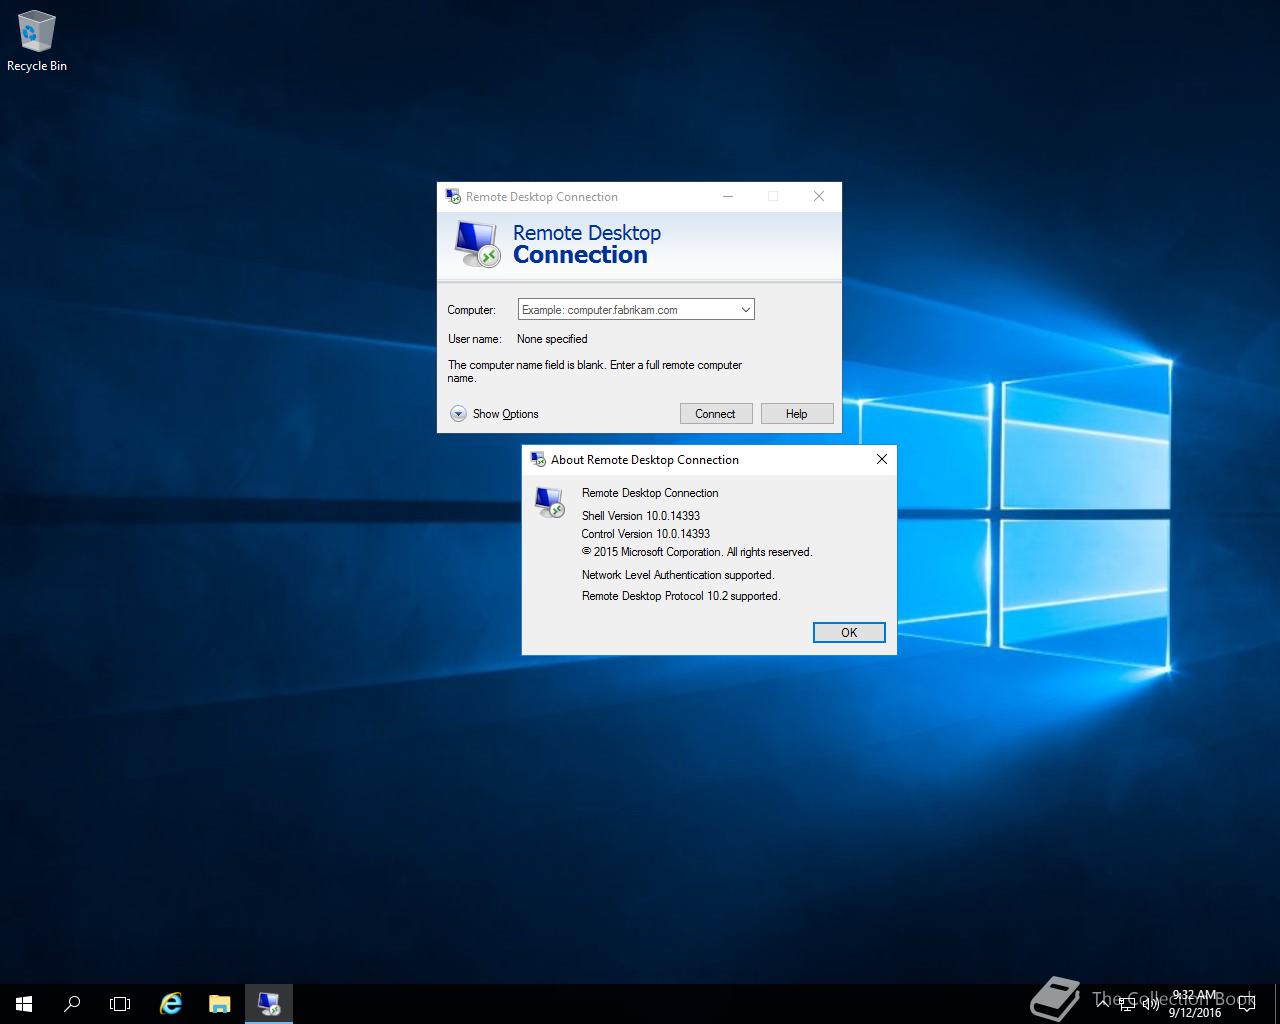
Task: Click 'Shell Version 10.0.14393' text
Action: pos(641,516)
